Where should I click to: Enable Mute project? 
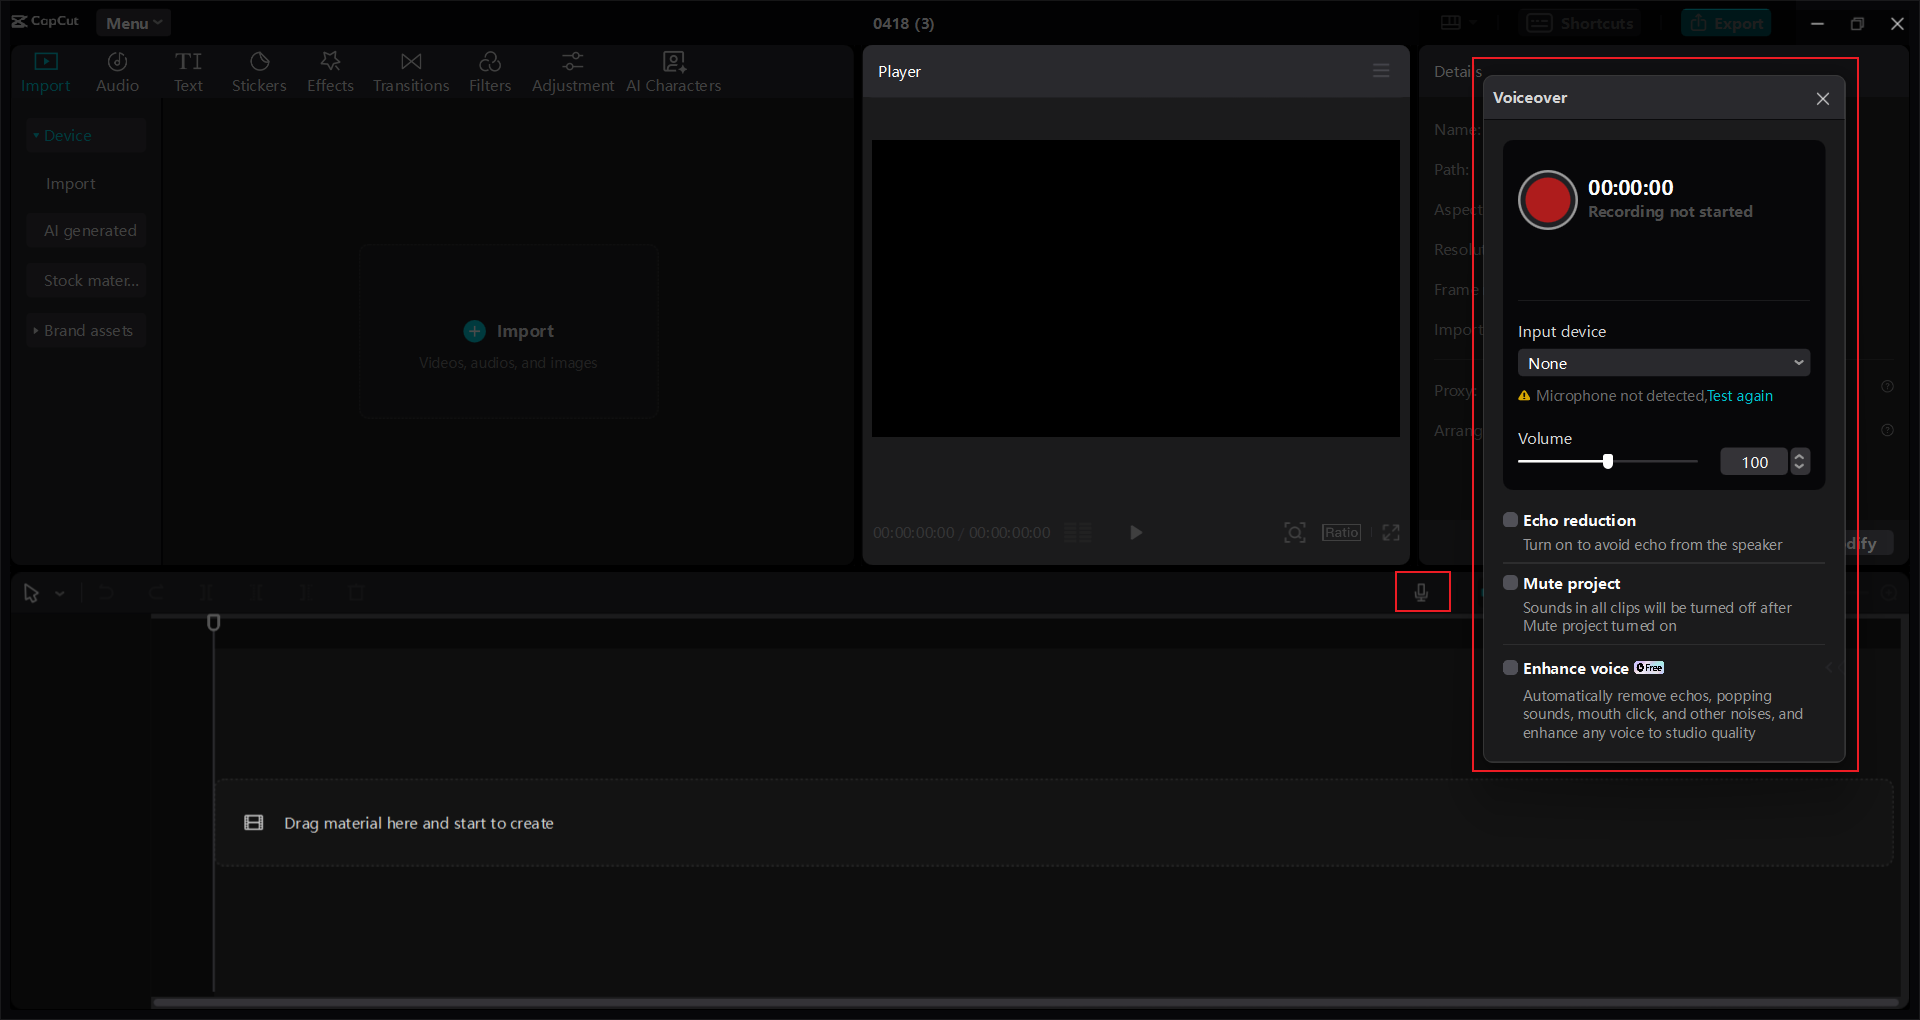[x=1511, y=582]
